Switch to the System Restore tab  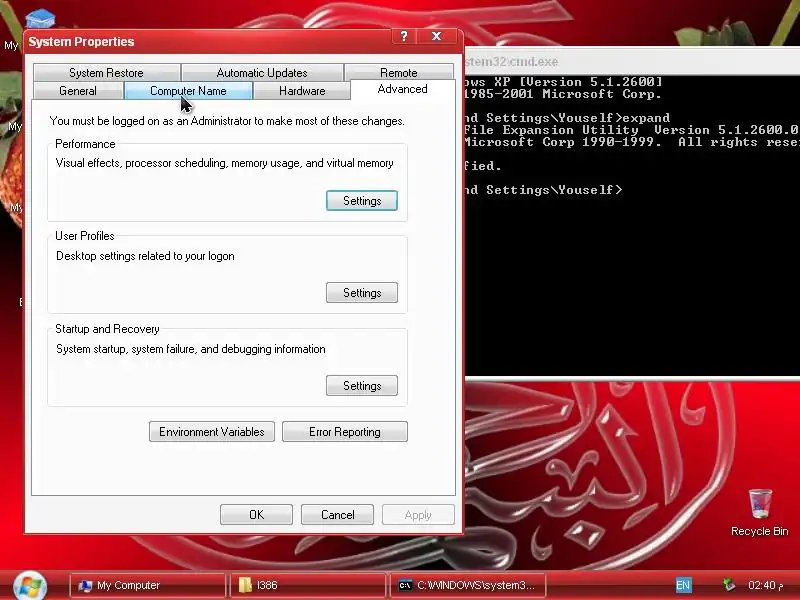106,72
